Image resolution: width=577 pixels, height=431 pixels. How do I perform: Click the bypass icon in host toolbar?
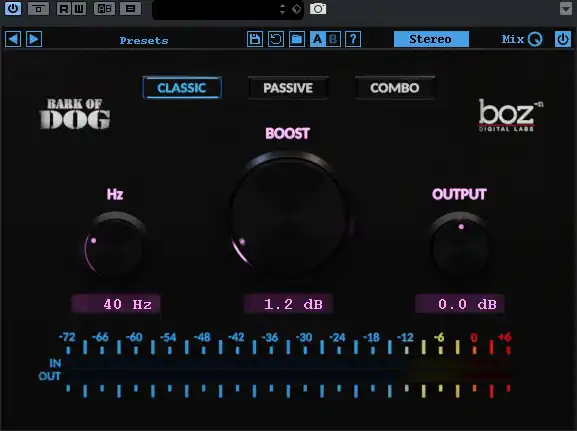(x=38, y=8)
